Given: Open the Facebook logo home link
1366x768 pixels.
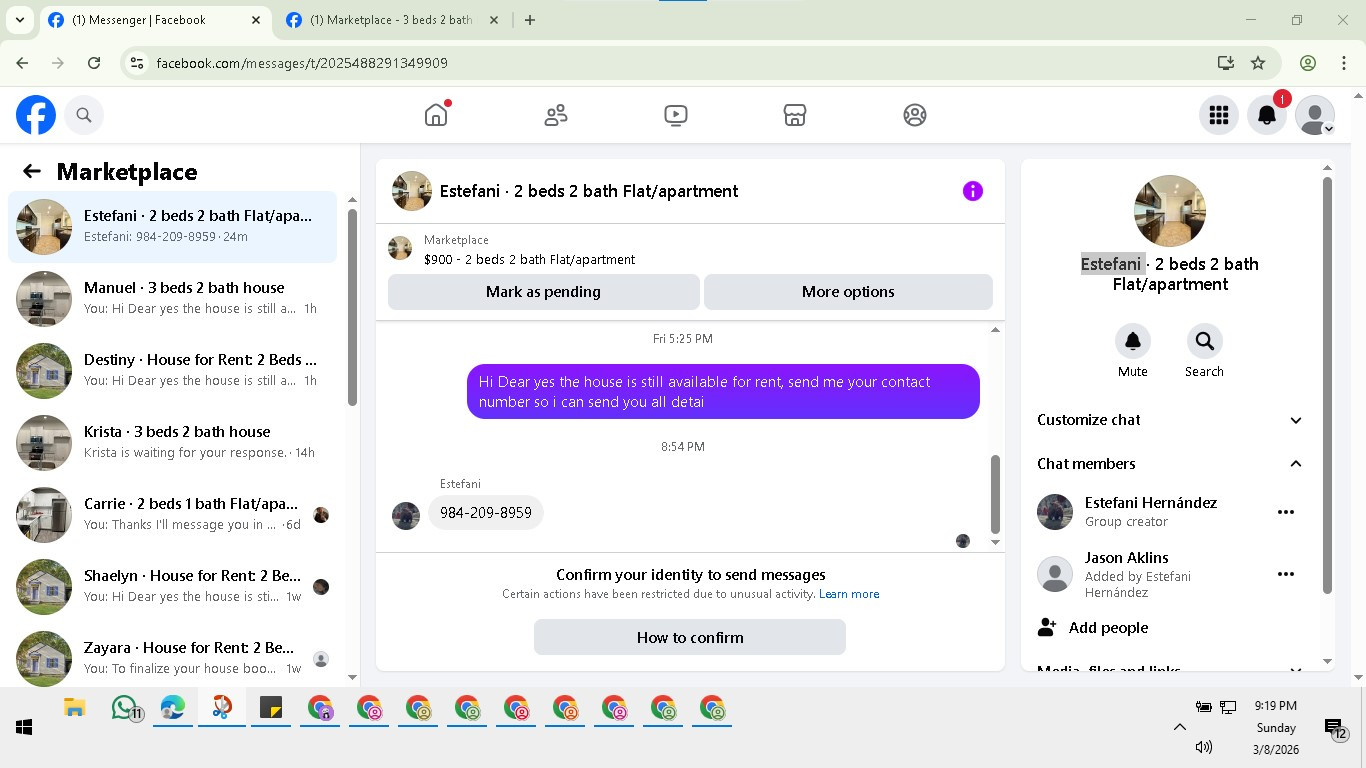Looking at the screenshot, I should tap(36, 115).
